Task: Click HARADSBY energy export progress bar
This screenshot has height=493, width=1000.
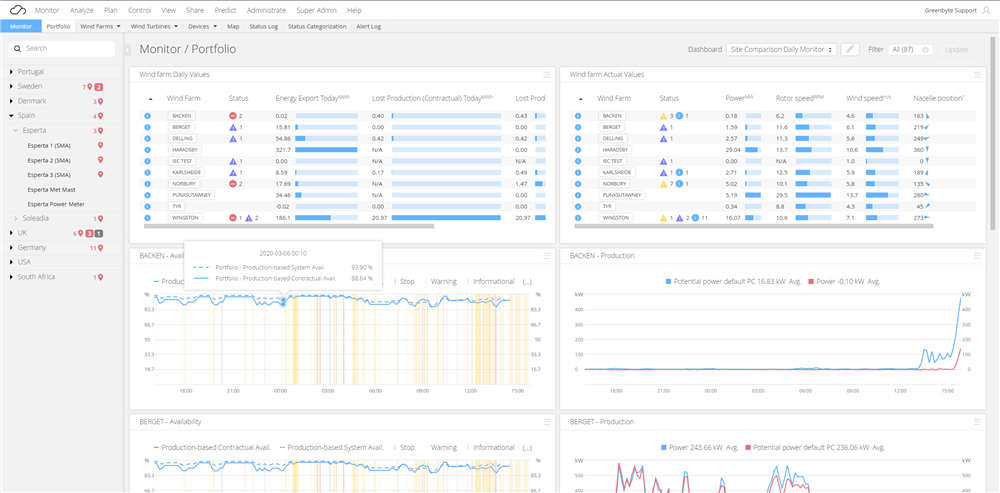Action: (x=326, y=150)
